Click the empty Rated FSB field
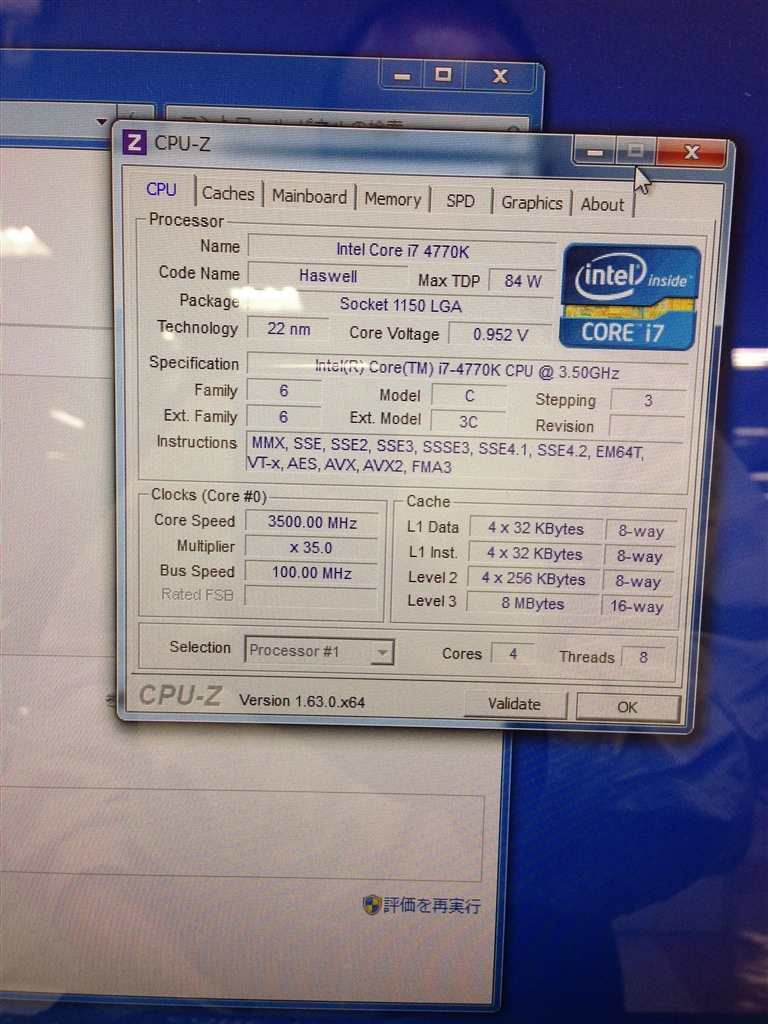 [311, 597]
